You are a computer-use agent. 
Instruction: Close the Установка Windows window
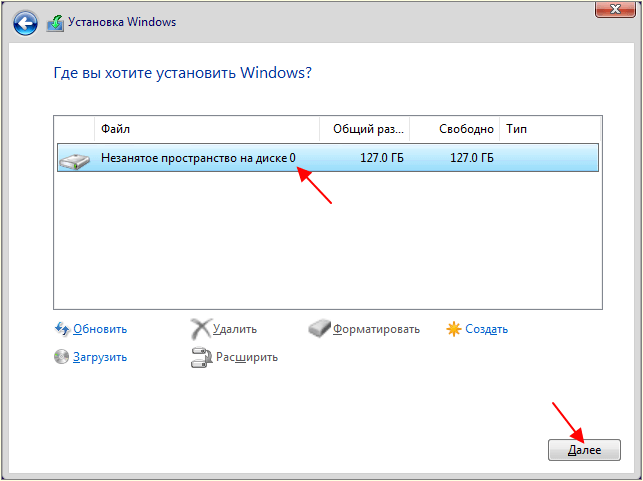[615, 9]
